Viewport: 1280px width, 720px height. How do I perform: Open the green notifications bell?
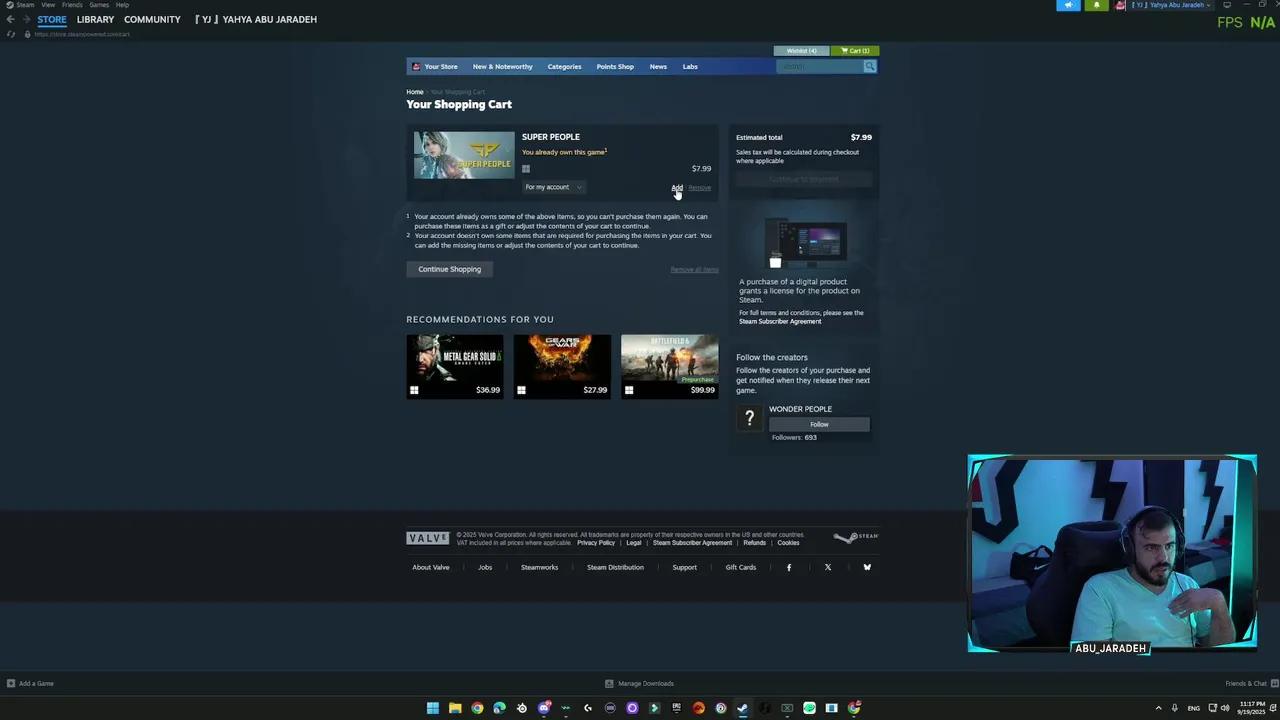click(x=1096, y=5)
